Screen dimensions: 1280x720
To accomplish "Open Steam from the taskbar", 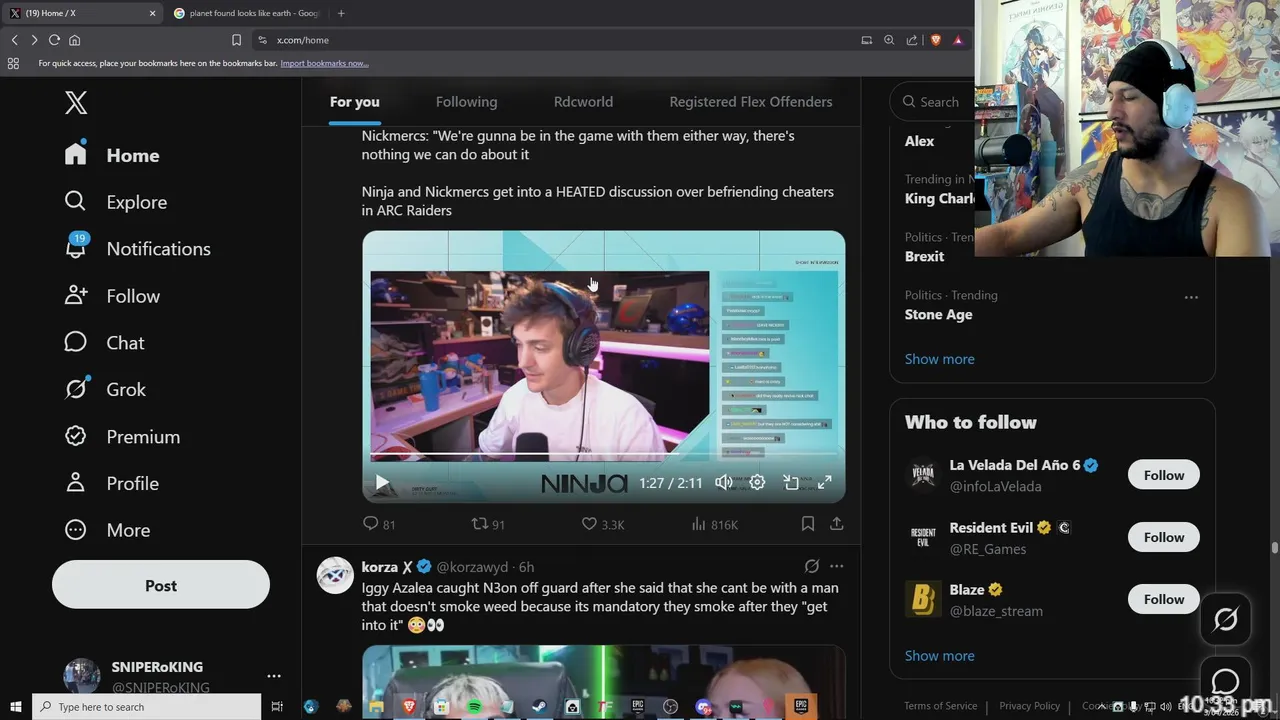I will coord(539,707).
